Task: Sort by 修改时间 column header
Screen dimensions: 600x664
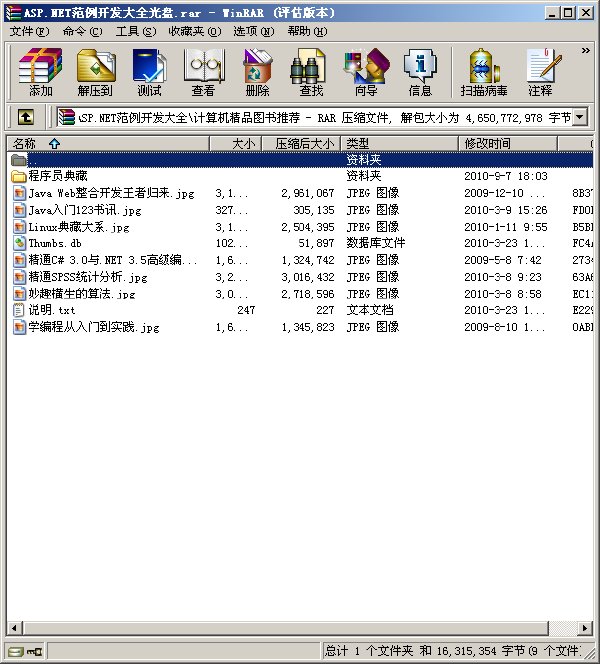Action: point(508,144)
